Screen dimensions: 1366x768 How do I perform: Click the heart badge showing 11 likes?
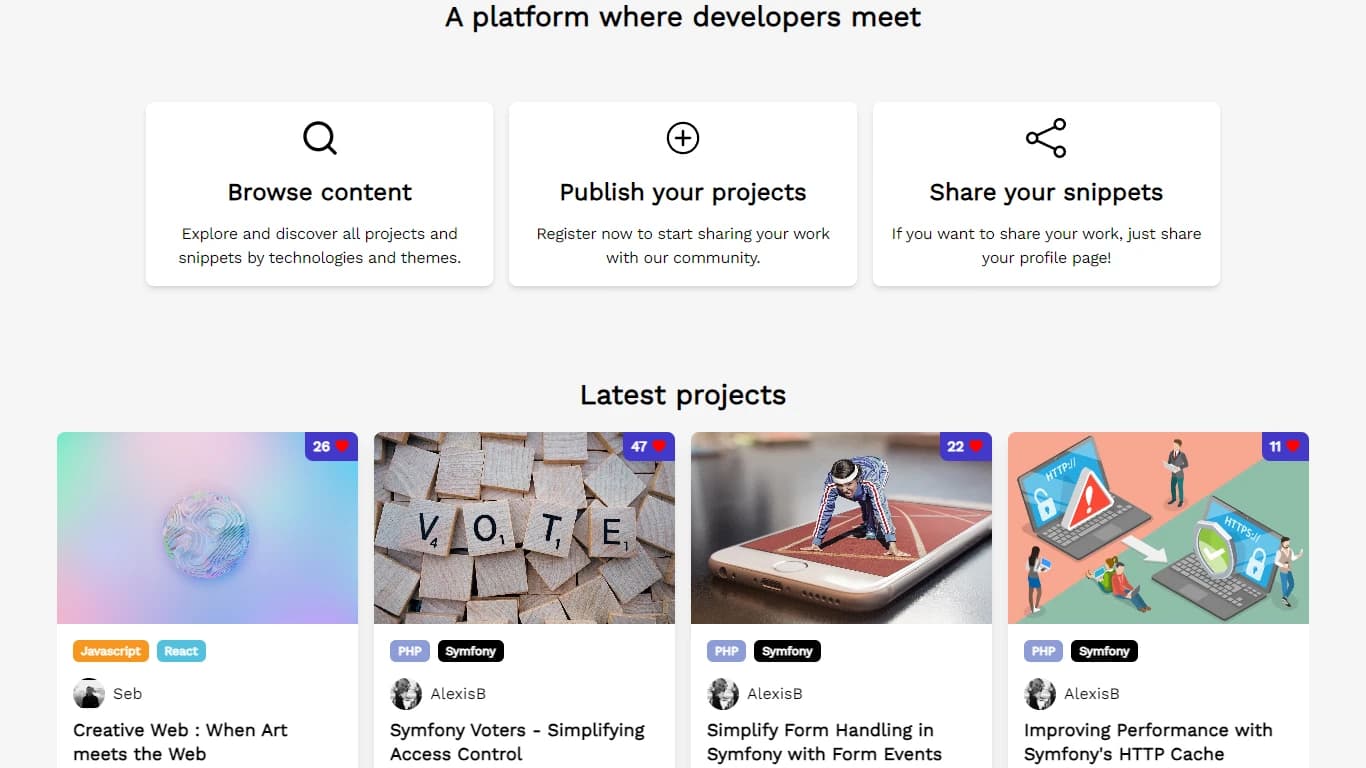(1282, 446)
